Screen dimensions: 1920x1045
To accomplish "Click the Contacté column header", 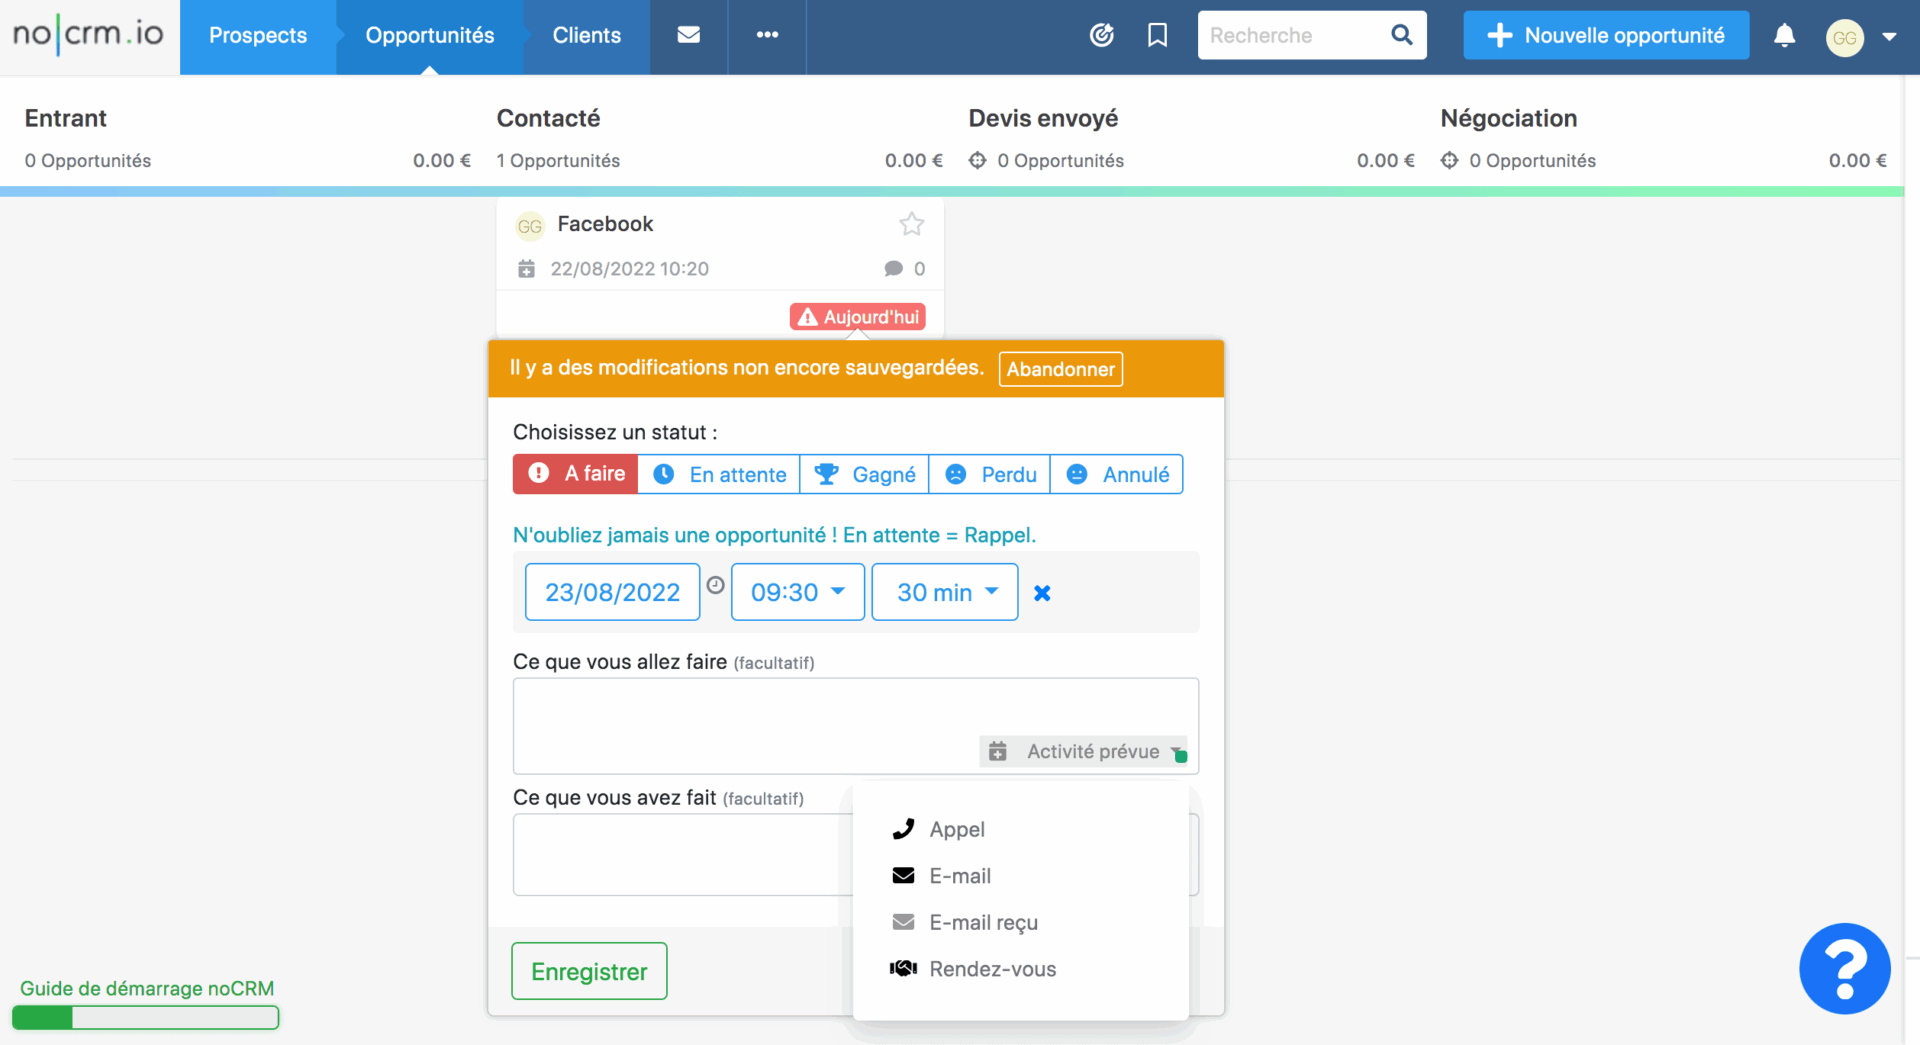I will point(548,118).
